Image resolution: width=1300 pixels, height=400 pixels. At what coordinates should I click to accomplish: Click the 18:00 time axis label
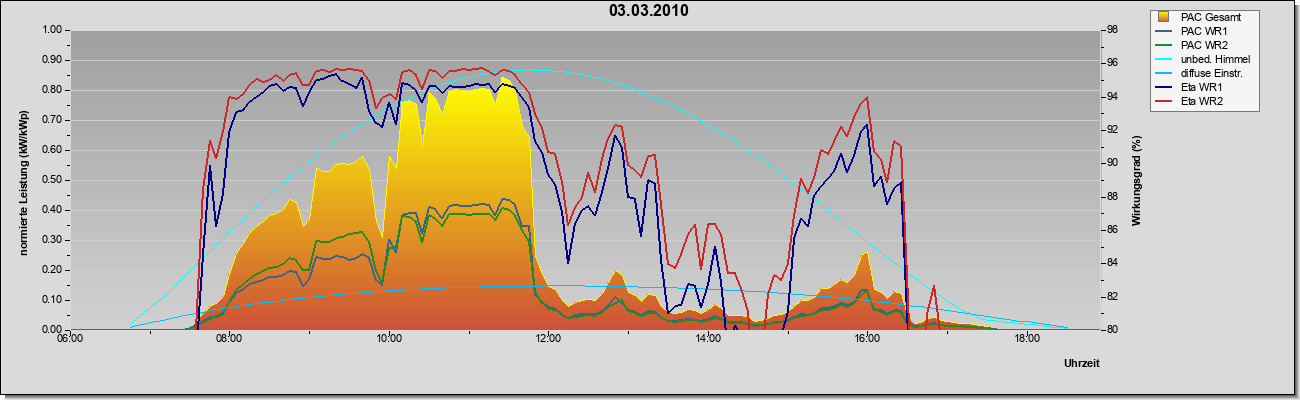pos(1027,339)
